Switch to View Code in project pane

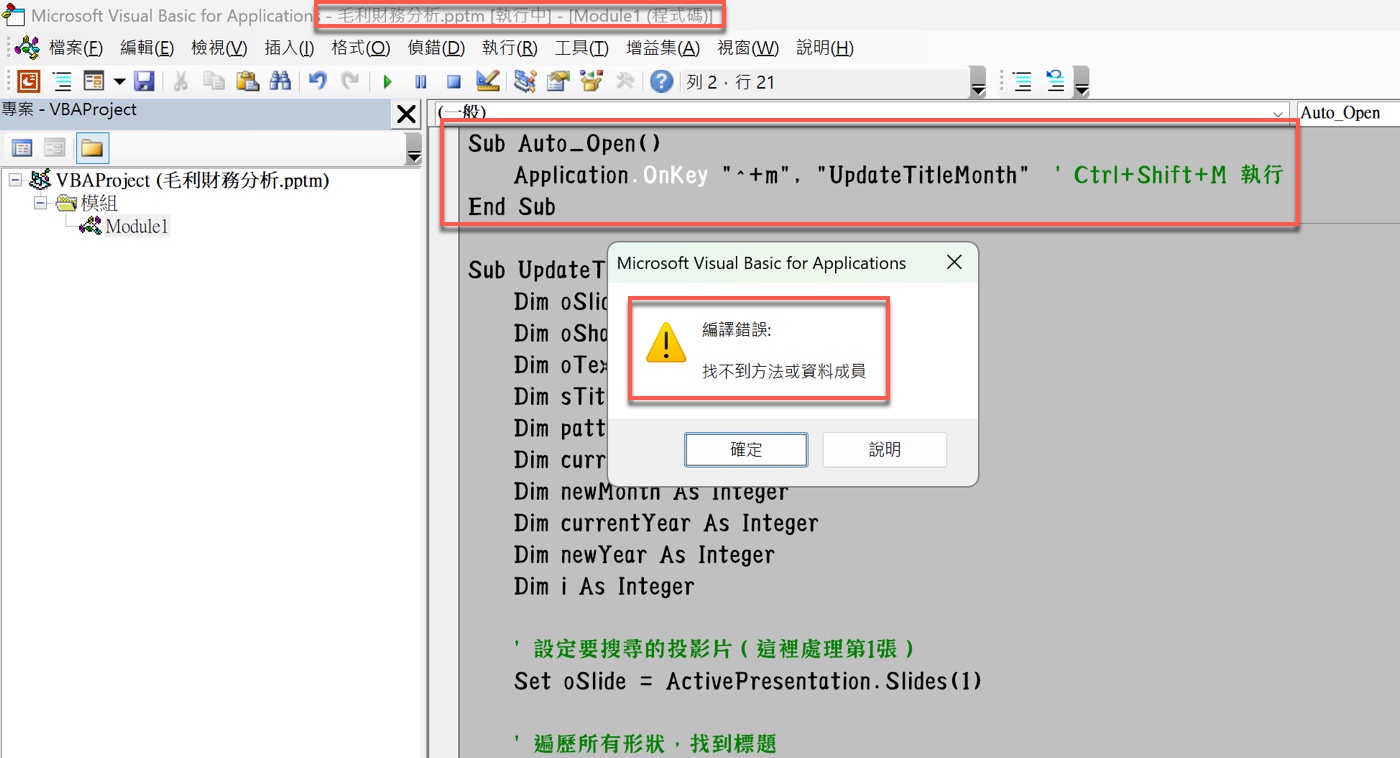[x=22, y=148]
